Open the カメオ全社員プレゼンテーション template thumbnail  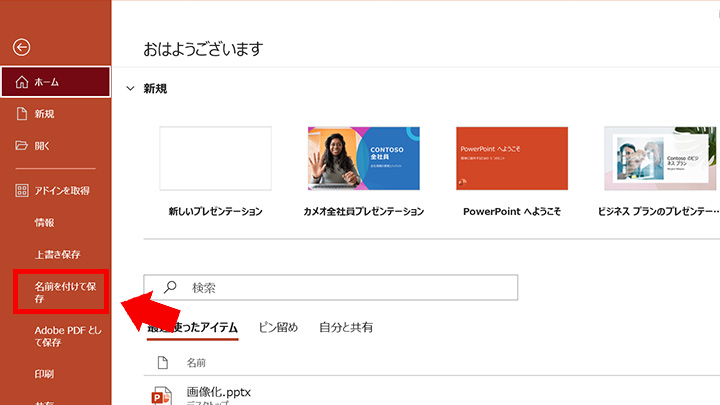[364, 158]
